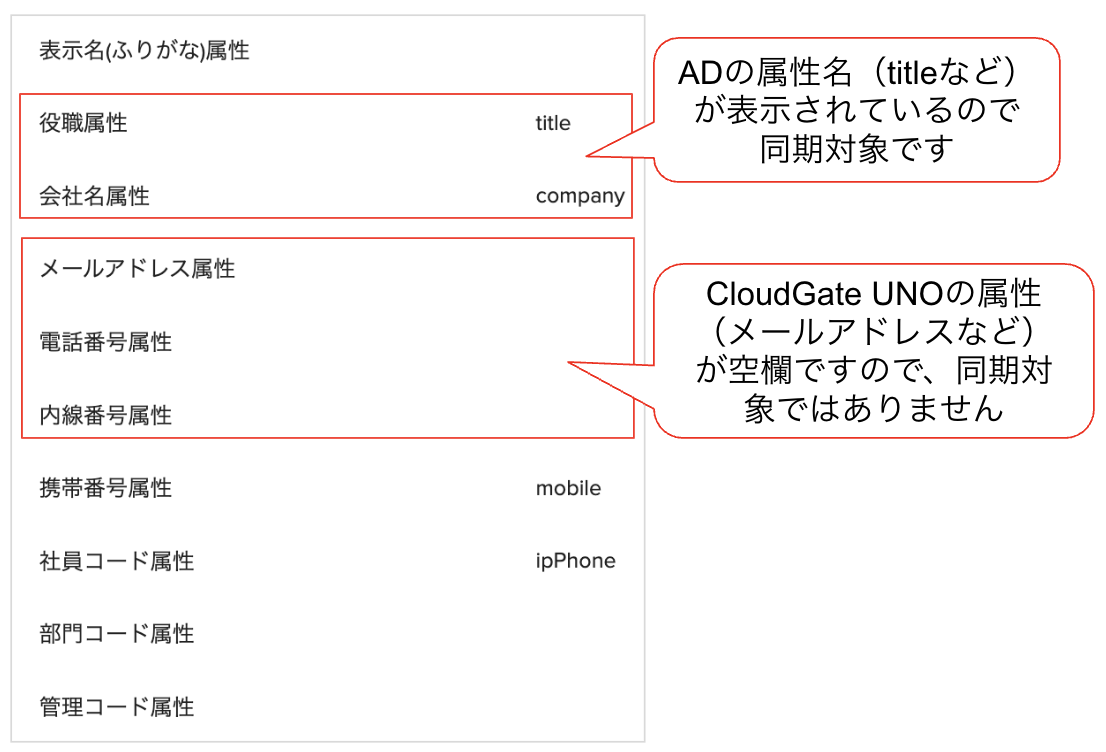The image size is (1106, 752).
Task: Select the メールアドレス属性 label
Action: (137, 269)
